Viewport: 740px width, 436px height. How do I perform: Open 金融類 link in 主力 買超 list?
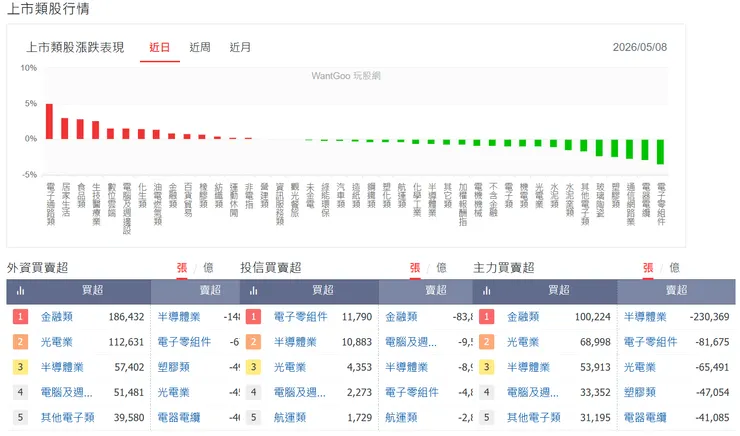coord(523,317)
